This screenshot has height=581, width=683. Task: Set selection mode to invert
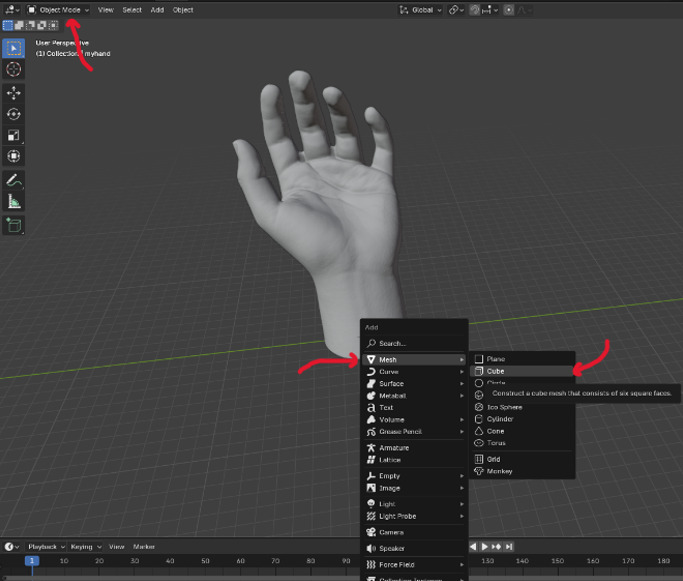42,25
